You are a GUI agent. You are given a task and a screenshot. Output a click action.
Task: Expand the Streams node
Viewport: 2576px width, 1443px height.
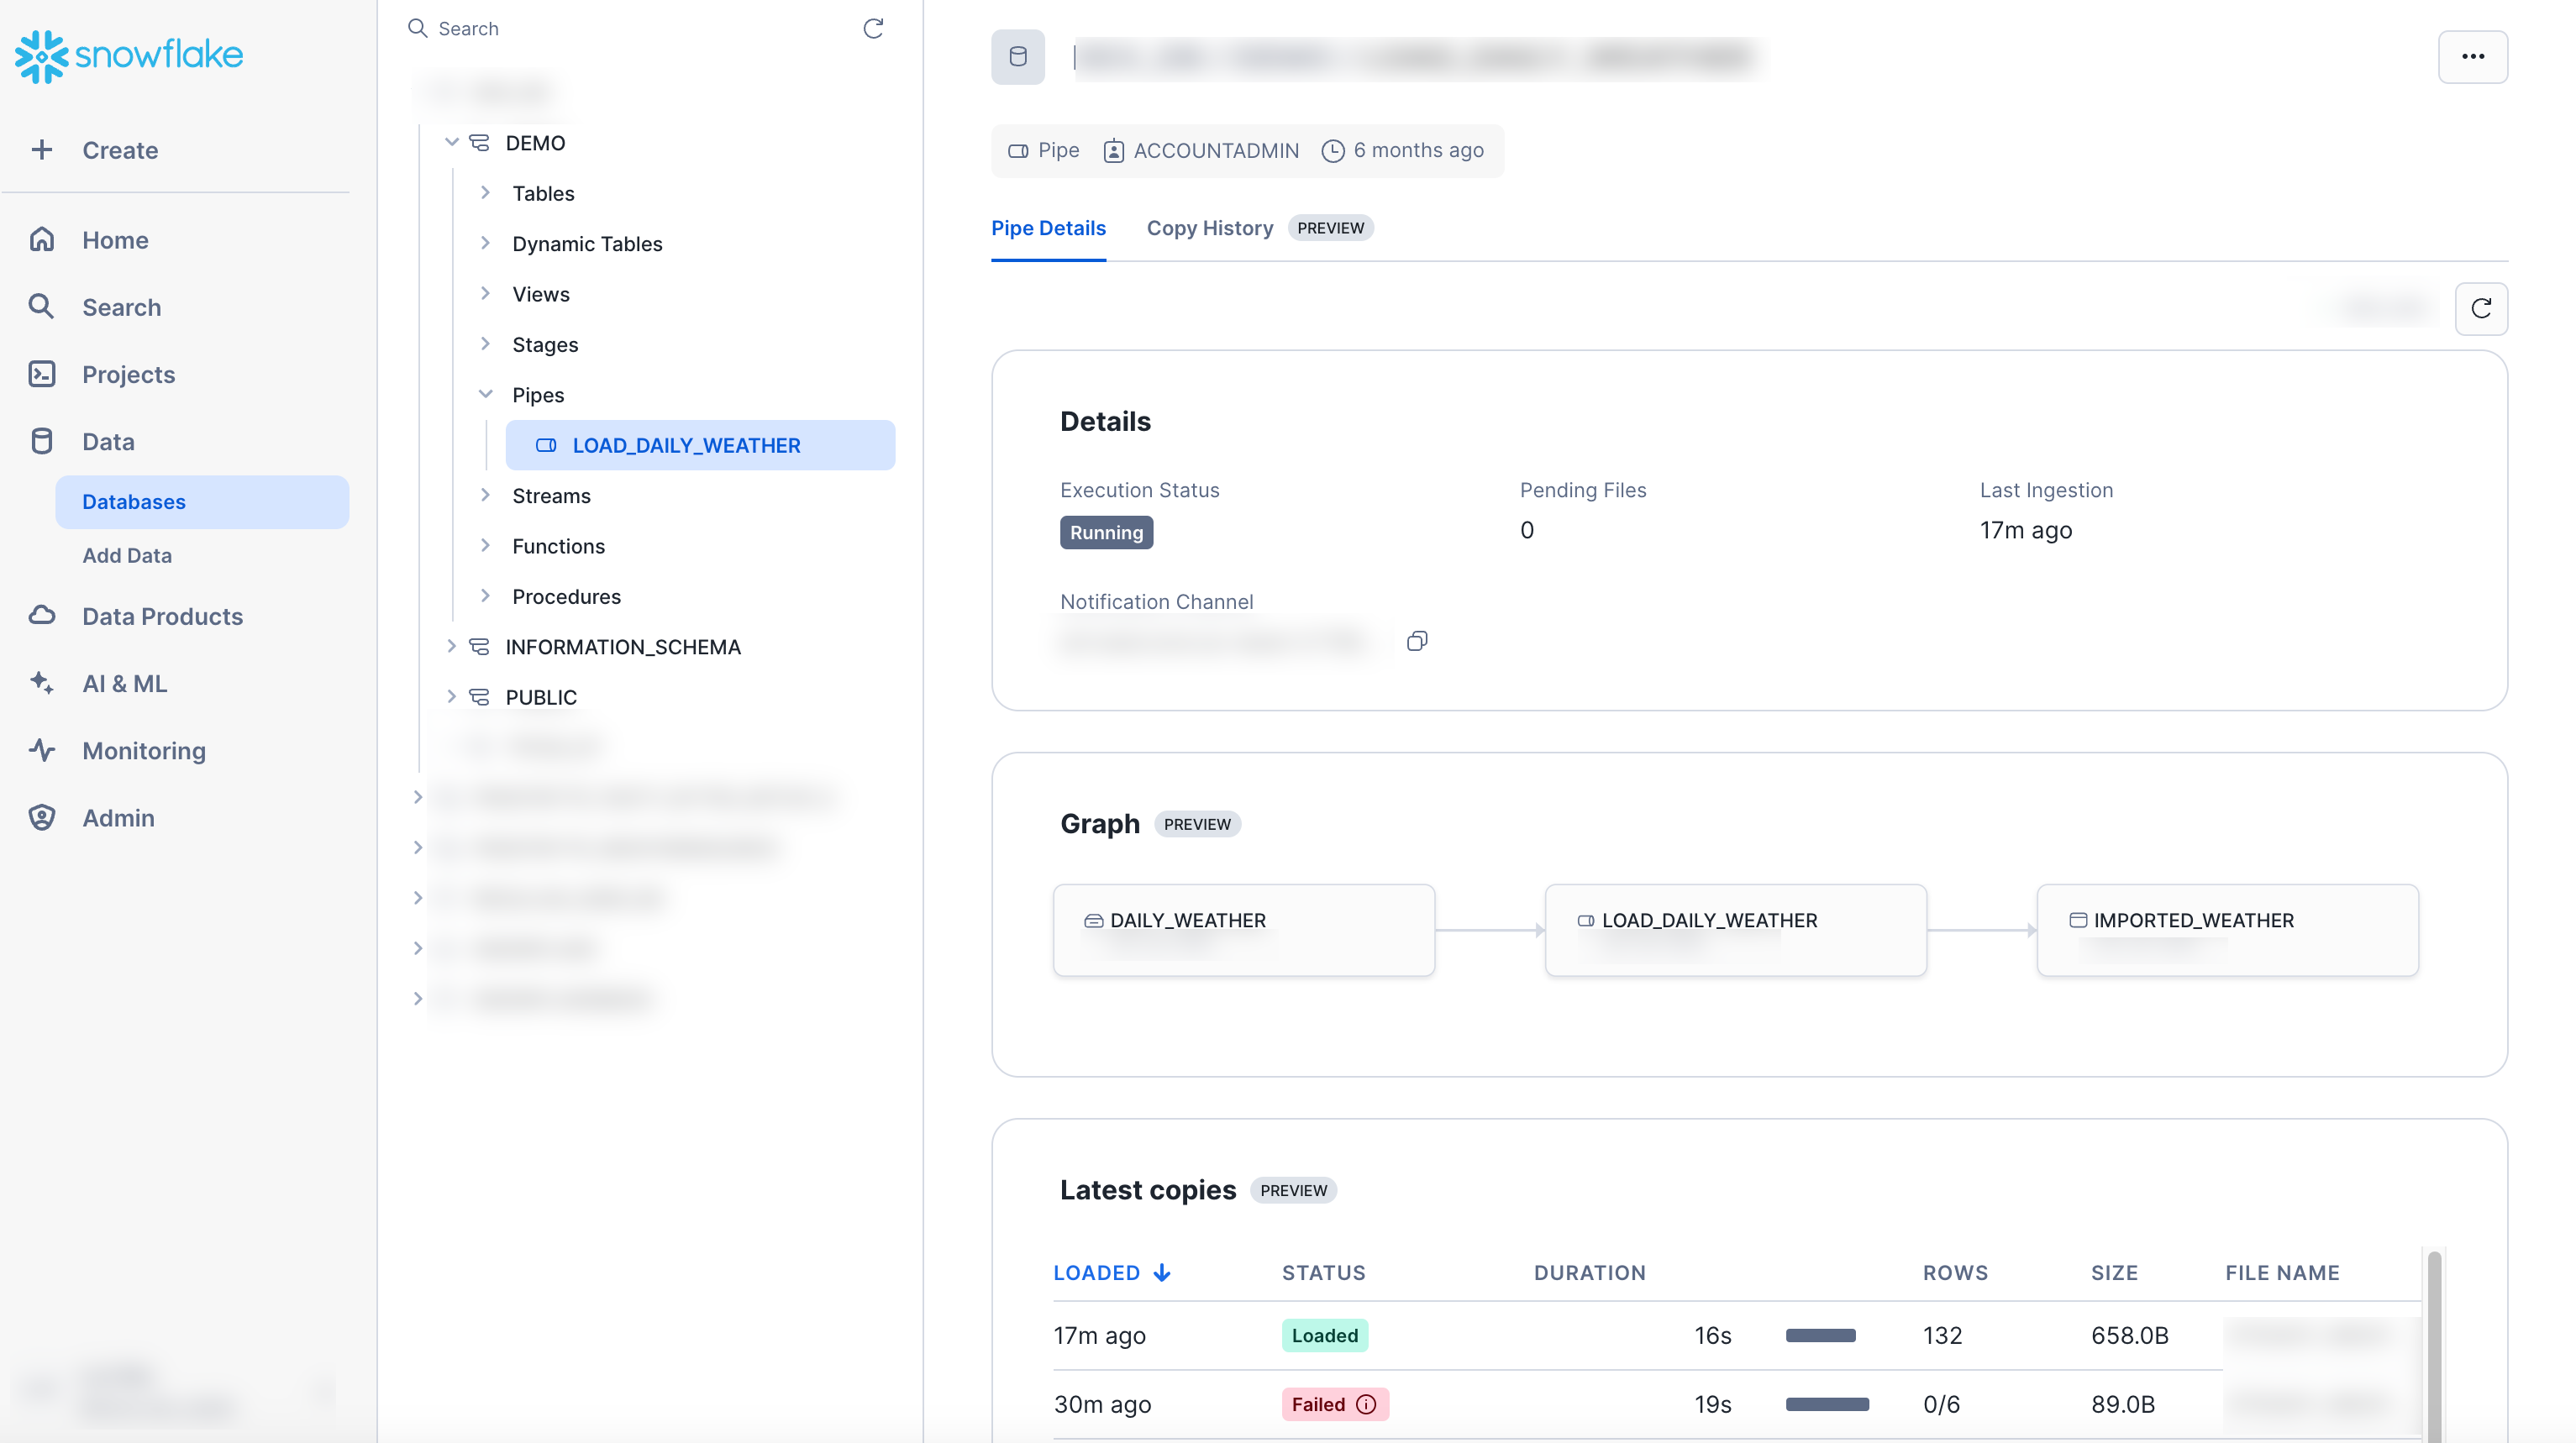485,495
